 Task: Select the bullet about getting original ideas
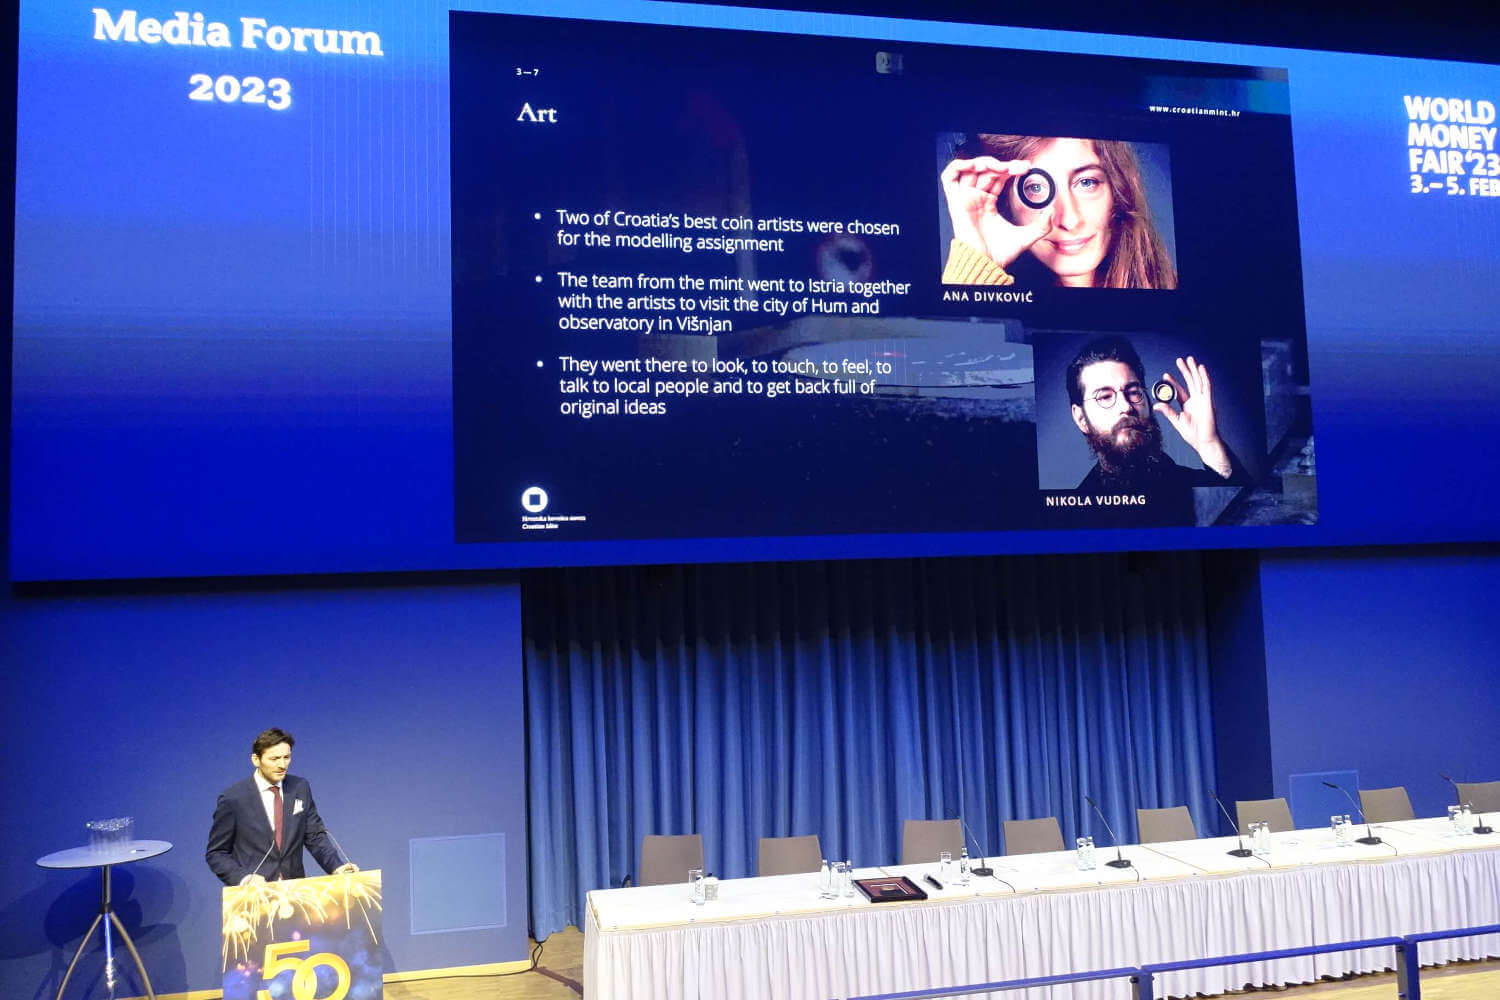724,386
